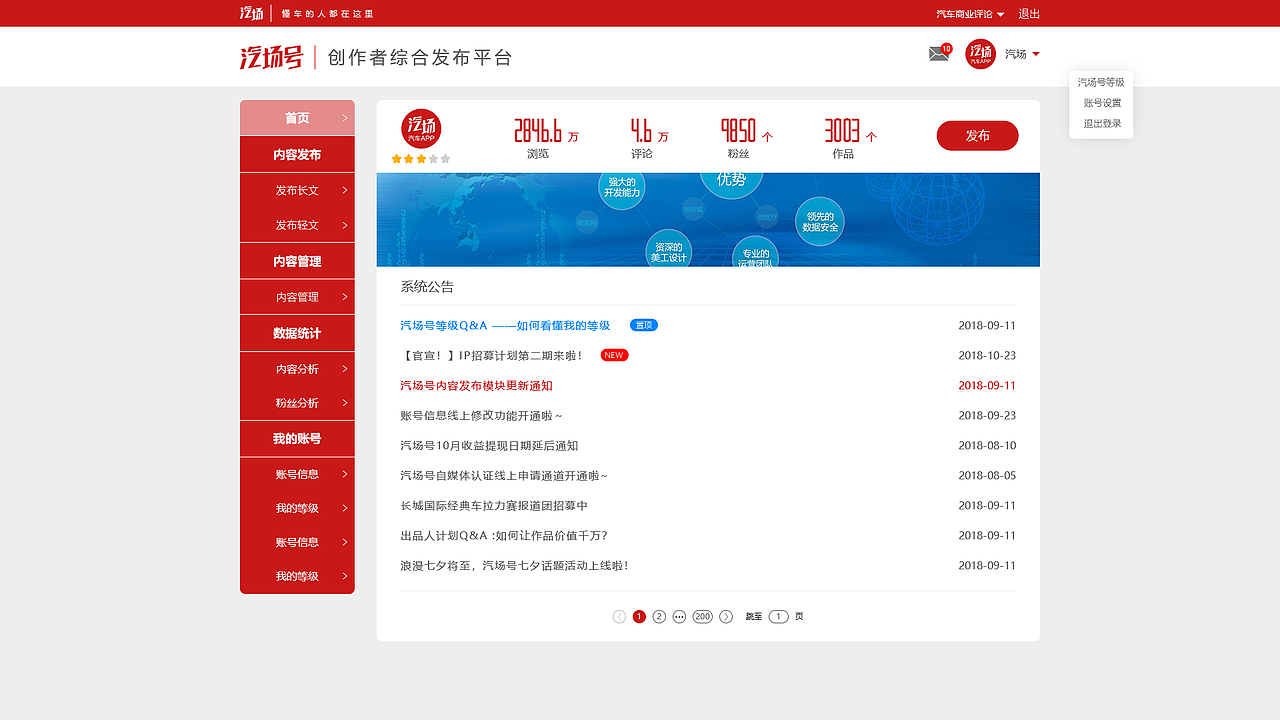Click the notification badge showing 10
This screenshot has height=720, width=1280.
(x=945, y=47)
